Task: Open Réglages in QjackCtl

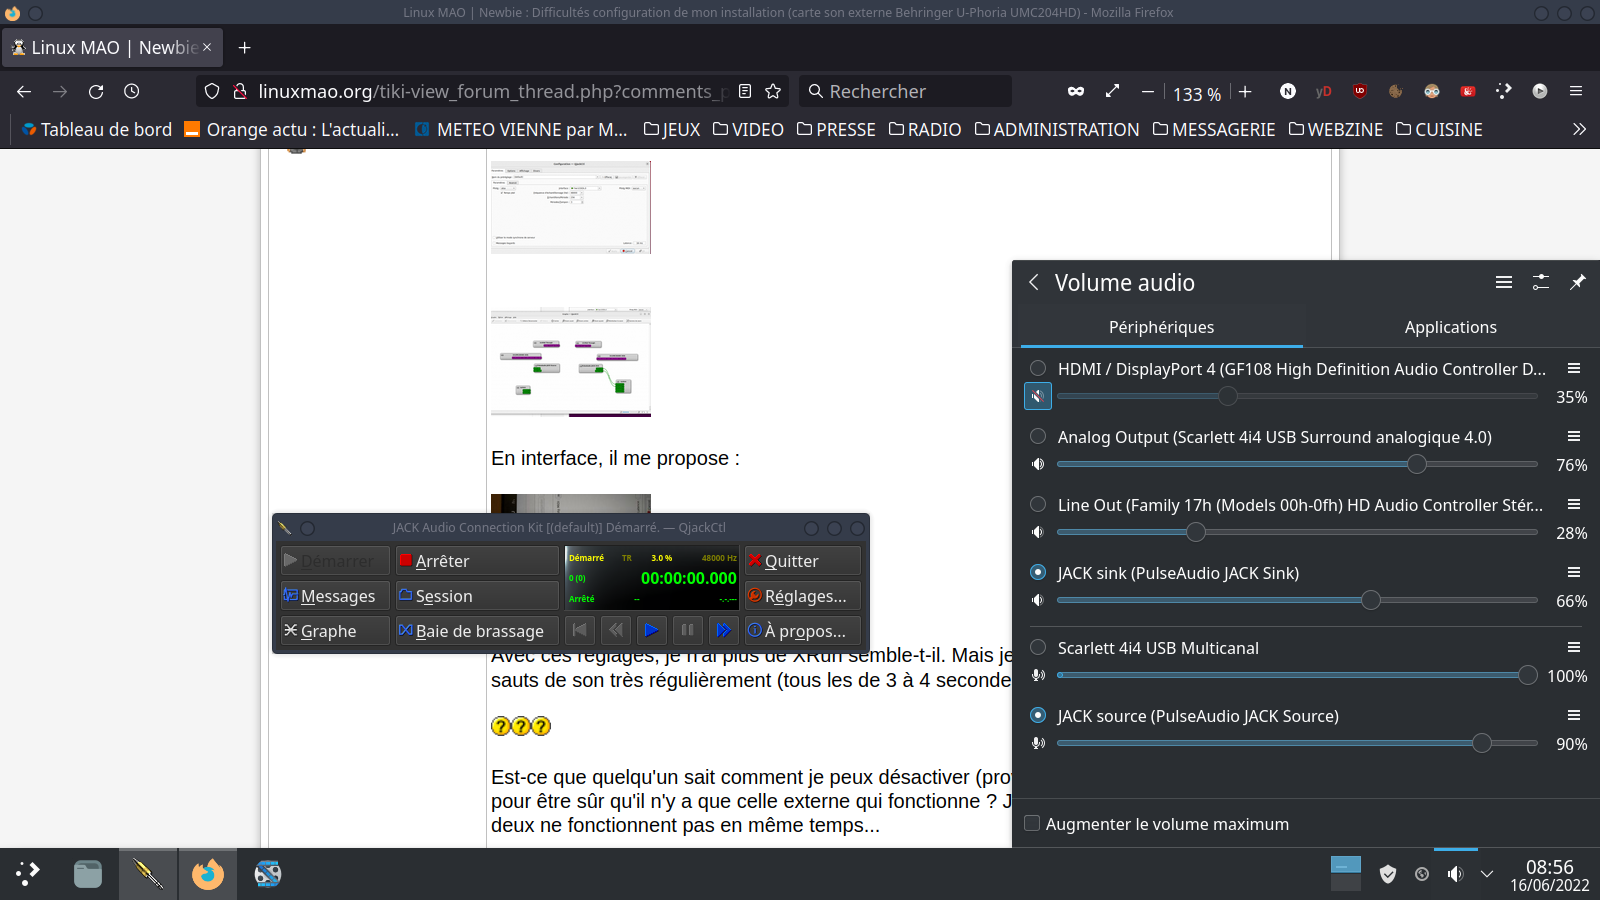Action: (x=803, y=596)
